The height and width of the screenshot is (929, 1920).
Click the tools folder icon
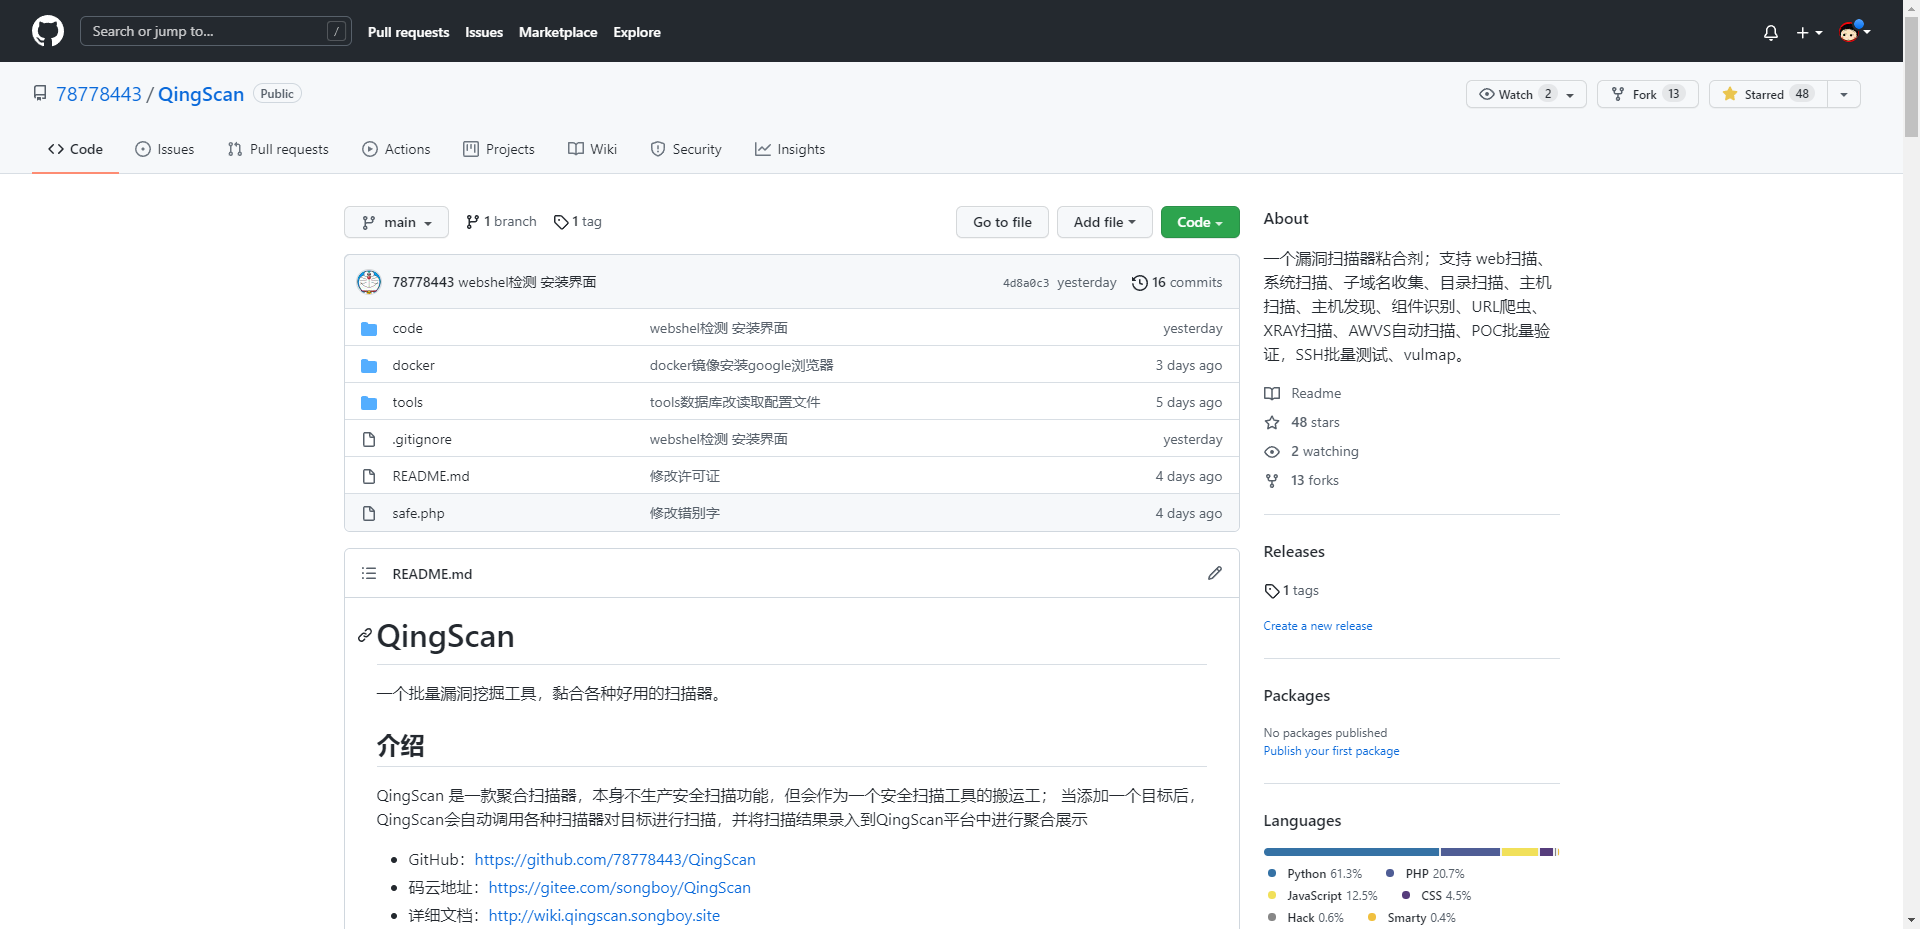369,402
